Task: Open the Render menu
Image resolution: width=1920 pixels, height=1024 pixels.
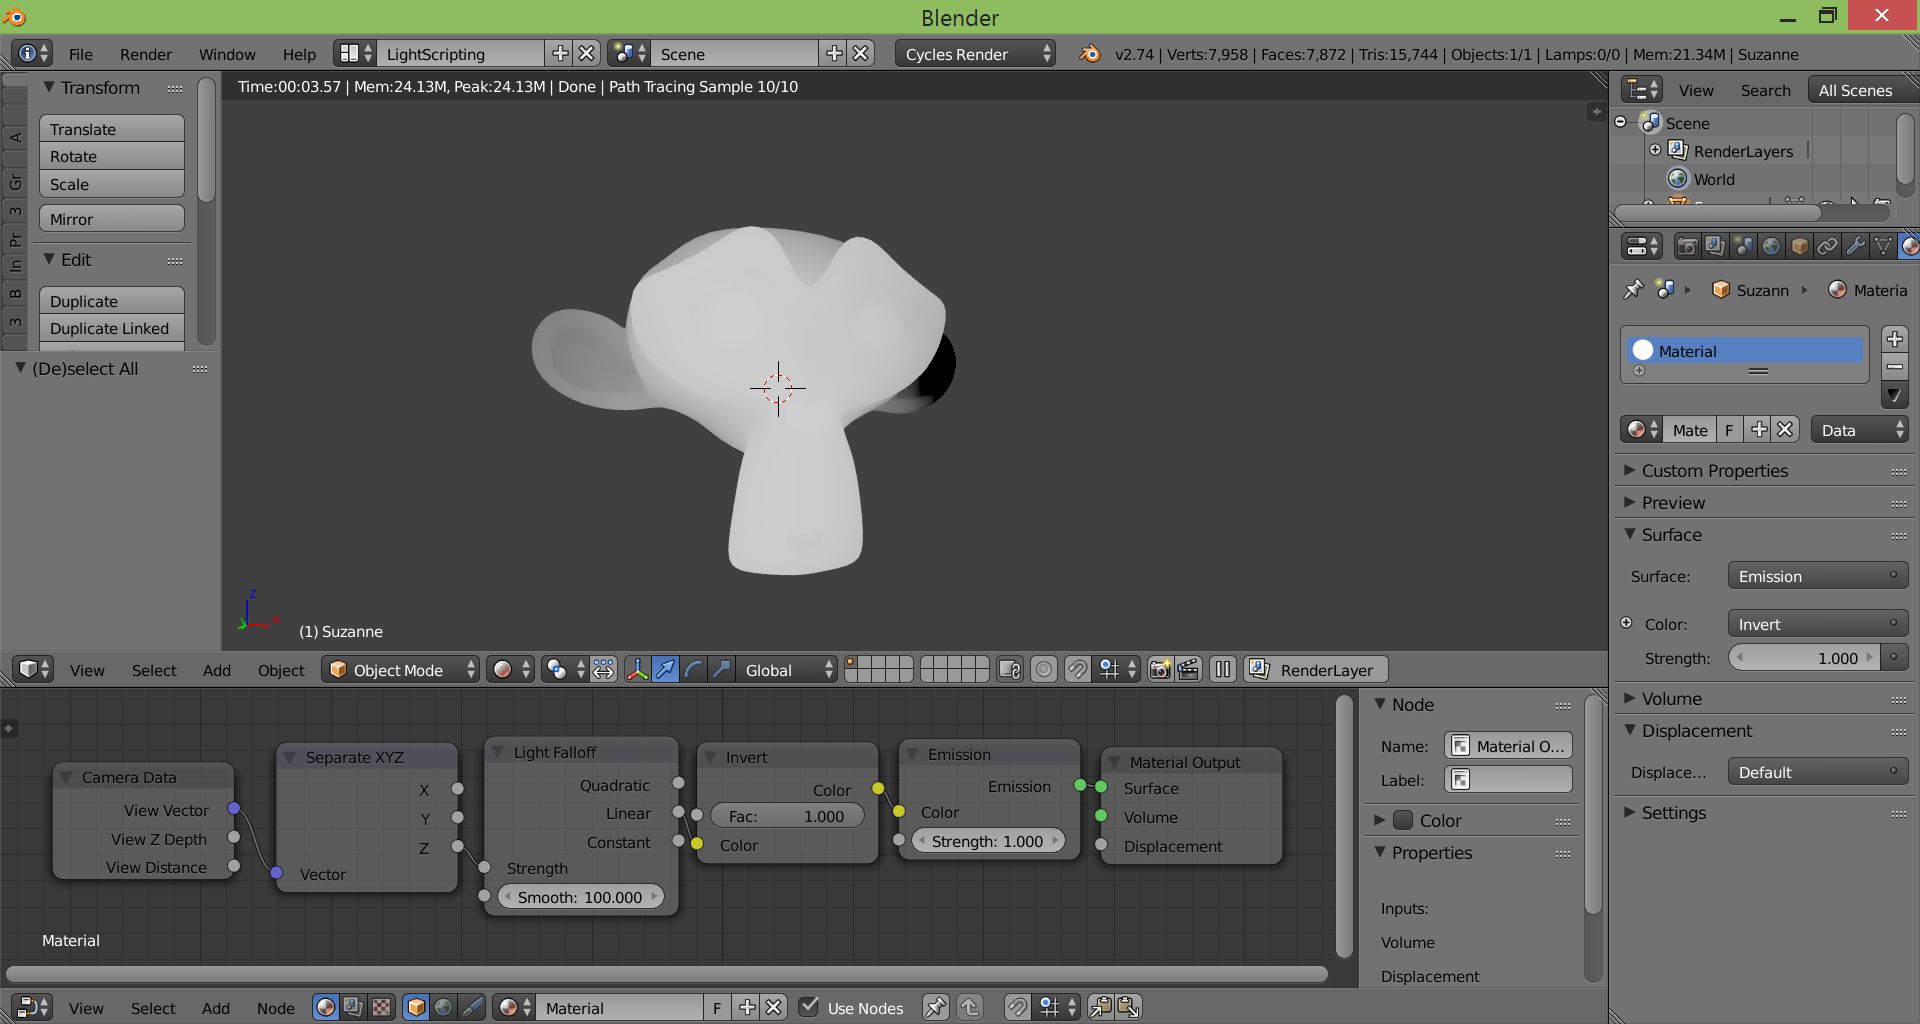Action: pos(145,54)
